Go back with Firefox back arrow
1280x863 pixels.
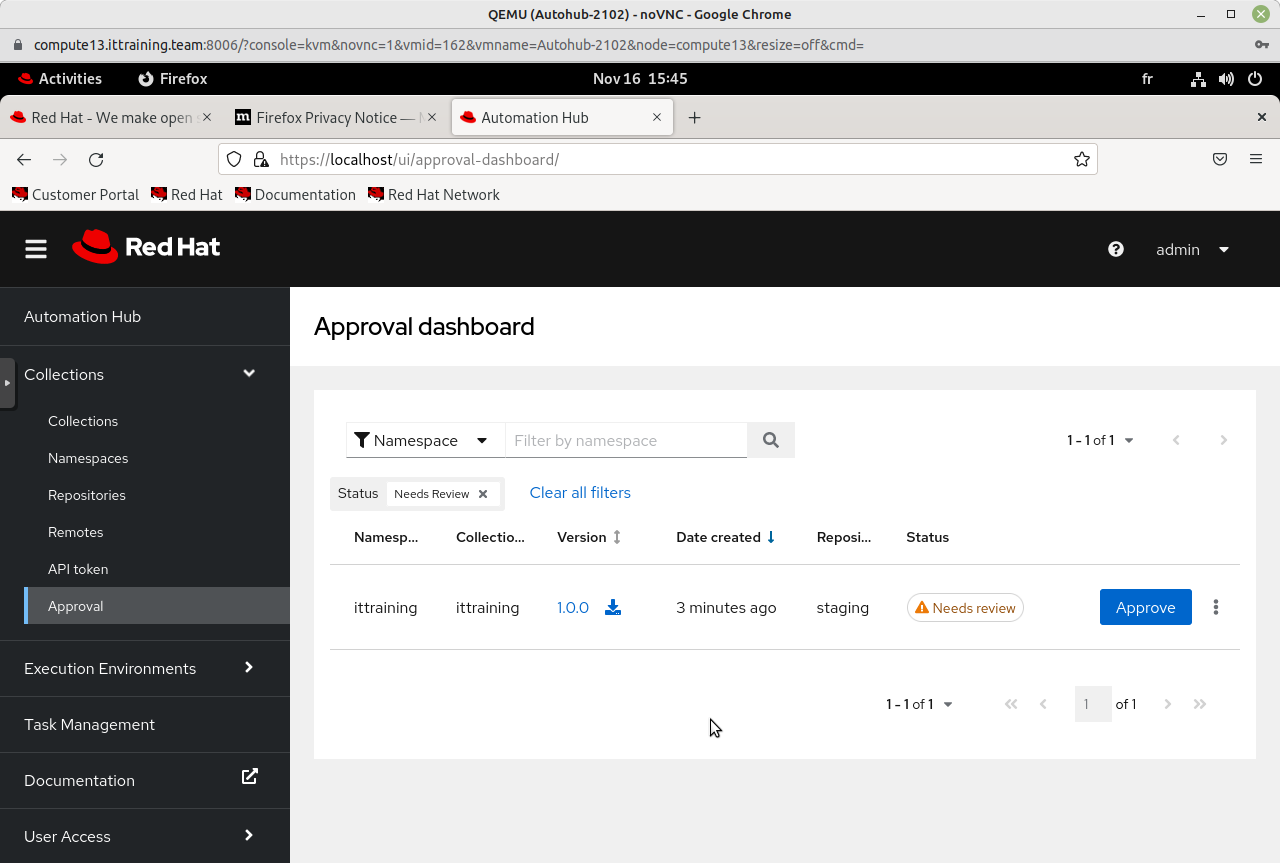click(x=24, y=159)
